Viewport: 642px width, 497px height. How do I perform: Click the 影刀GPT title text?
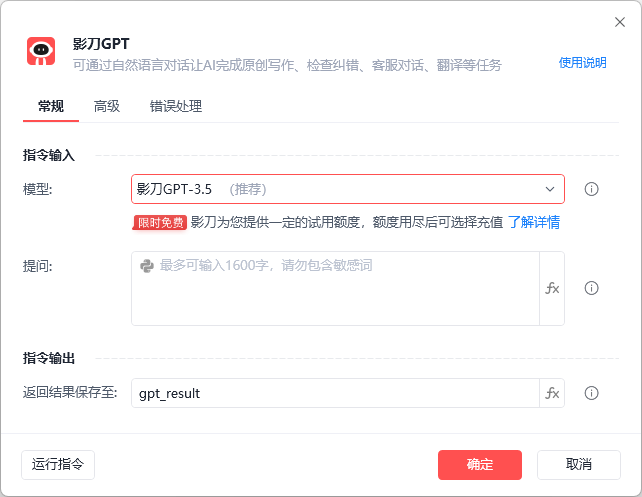(x=101, y=44)
